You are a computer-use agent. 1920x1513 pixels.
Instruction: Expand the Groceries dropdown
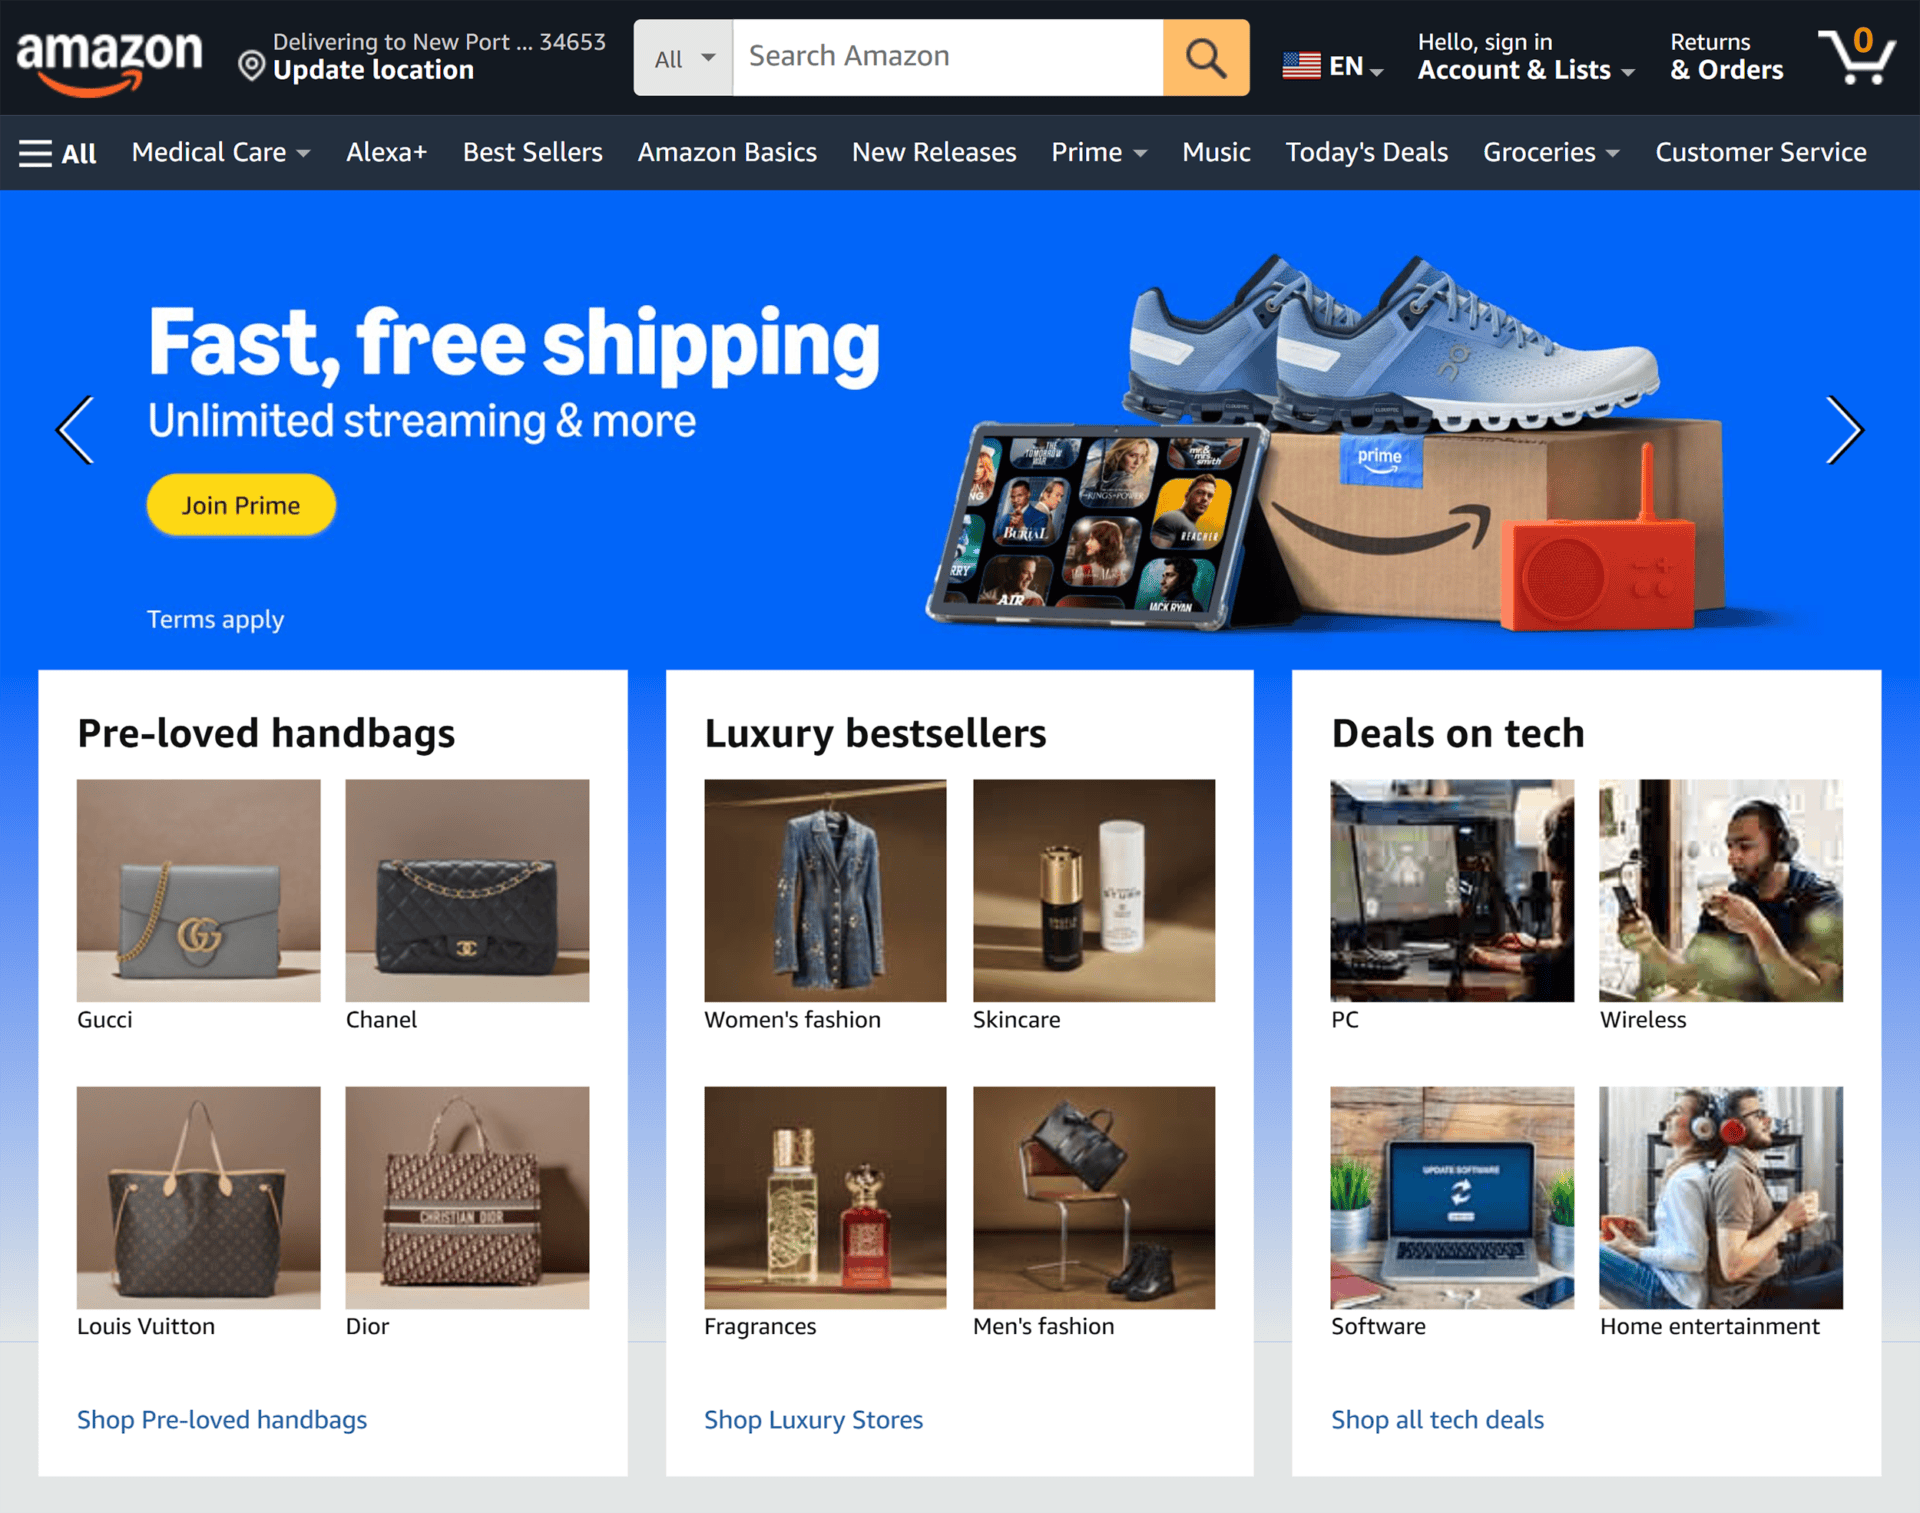1551,153
